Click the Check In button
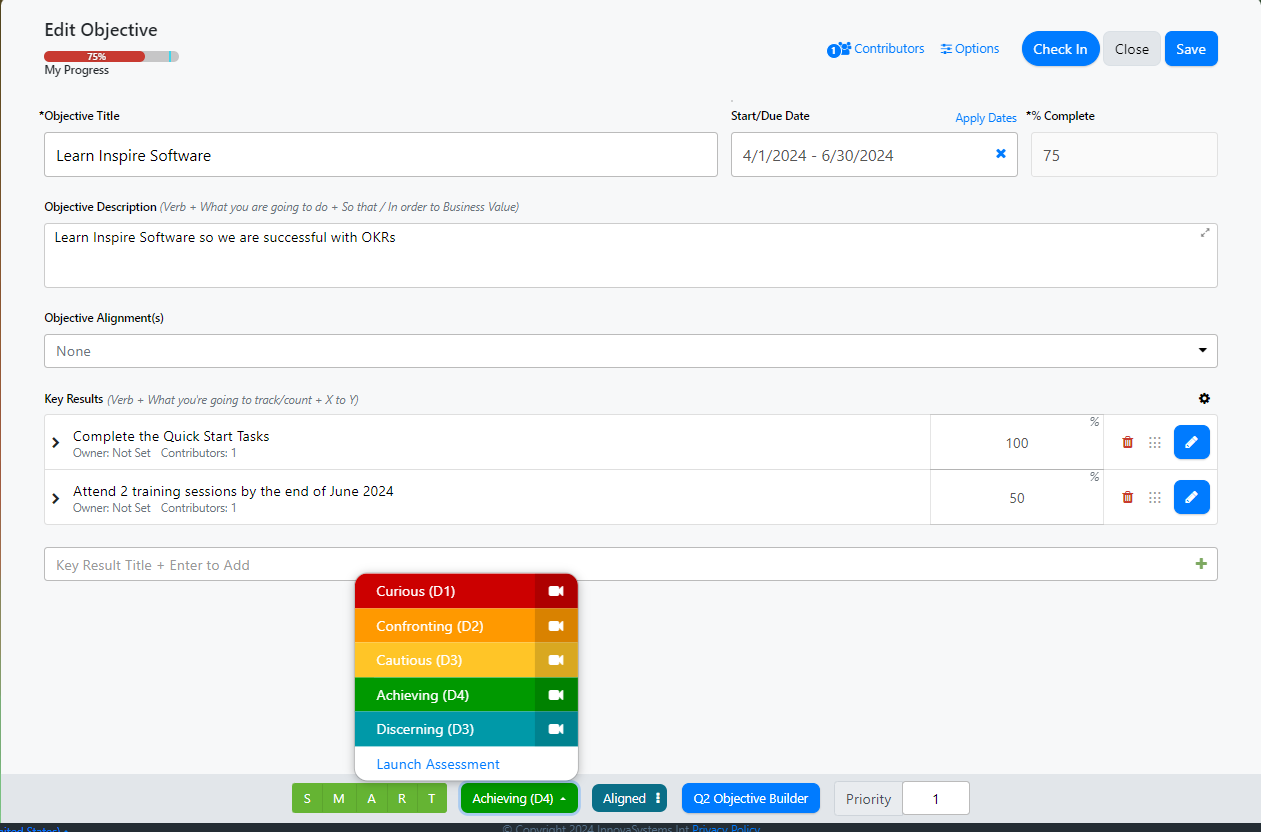The image size is (1261, 832). pos(1060,49)
